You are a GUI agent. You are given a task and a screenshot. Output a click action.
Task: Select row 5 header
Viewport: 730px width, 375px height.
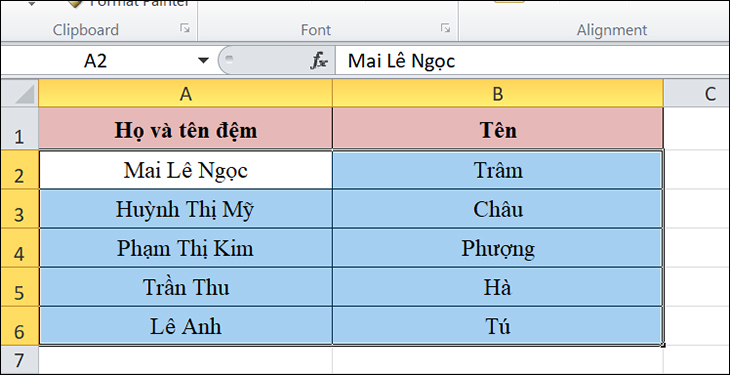20,287
